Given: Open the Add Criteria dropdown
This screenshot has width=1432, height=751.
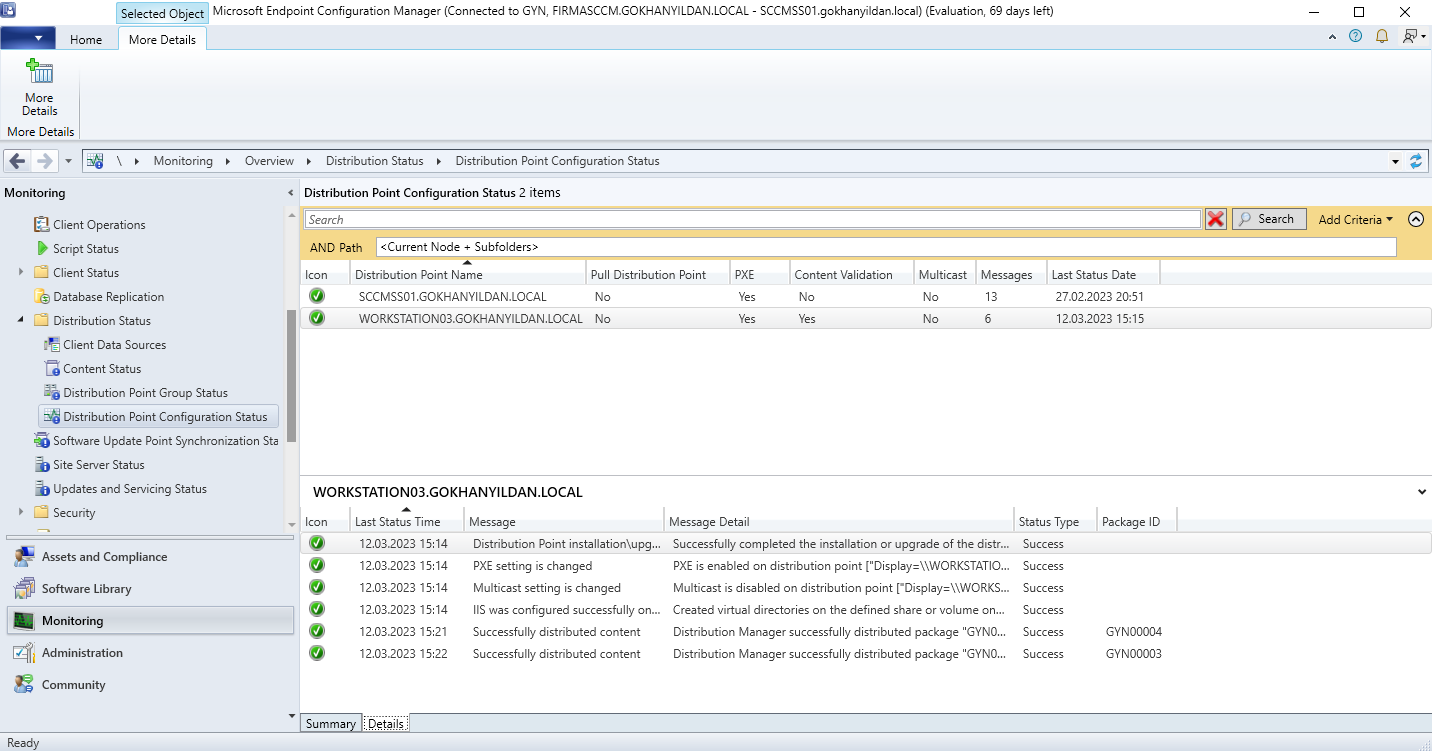Looking at the screenshot, I should pos(1355,219).
